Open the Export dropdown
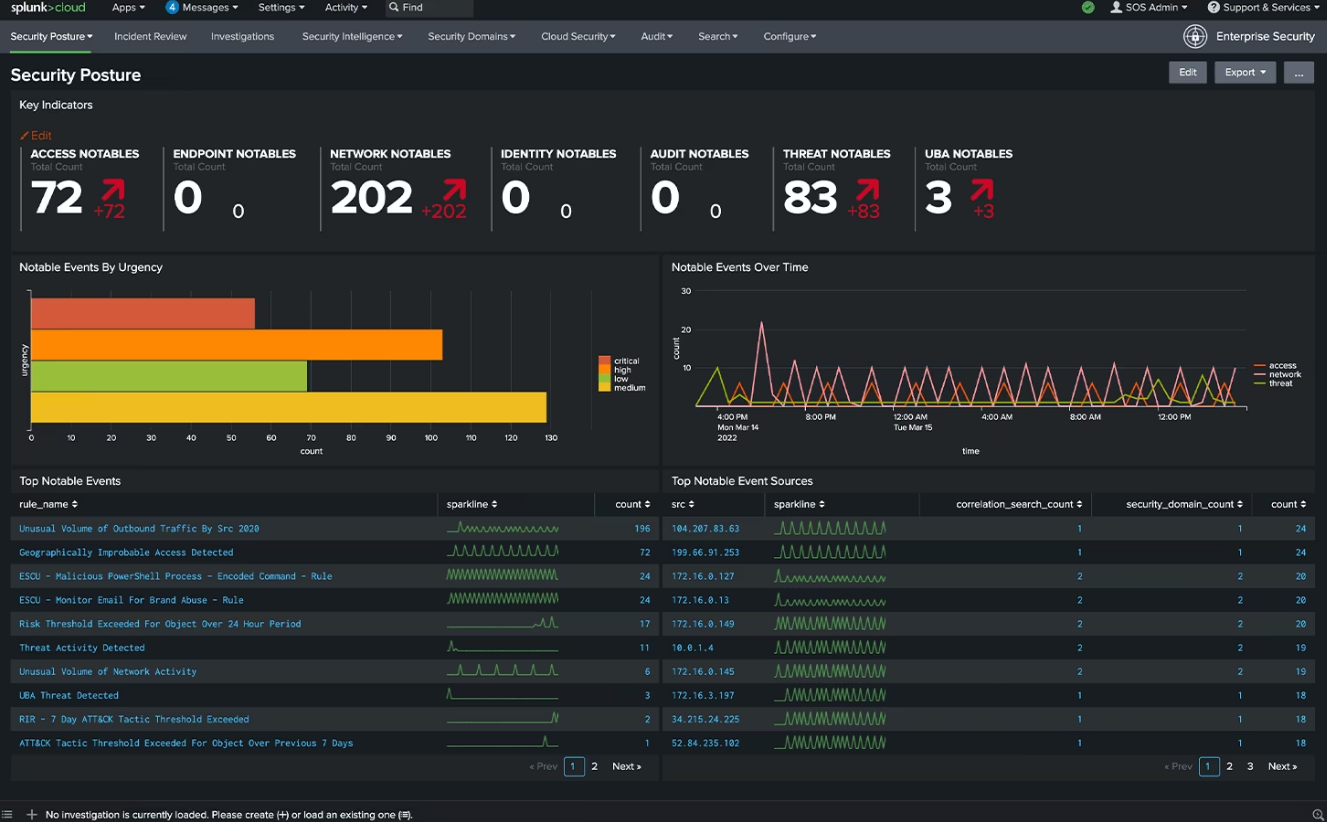Viewport: 1327px width, 822px height. coord(1244,72)
